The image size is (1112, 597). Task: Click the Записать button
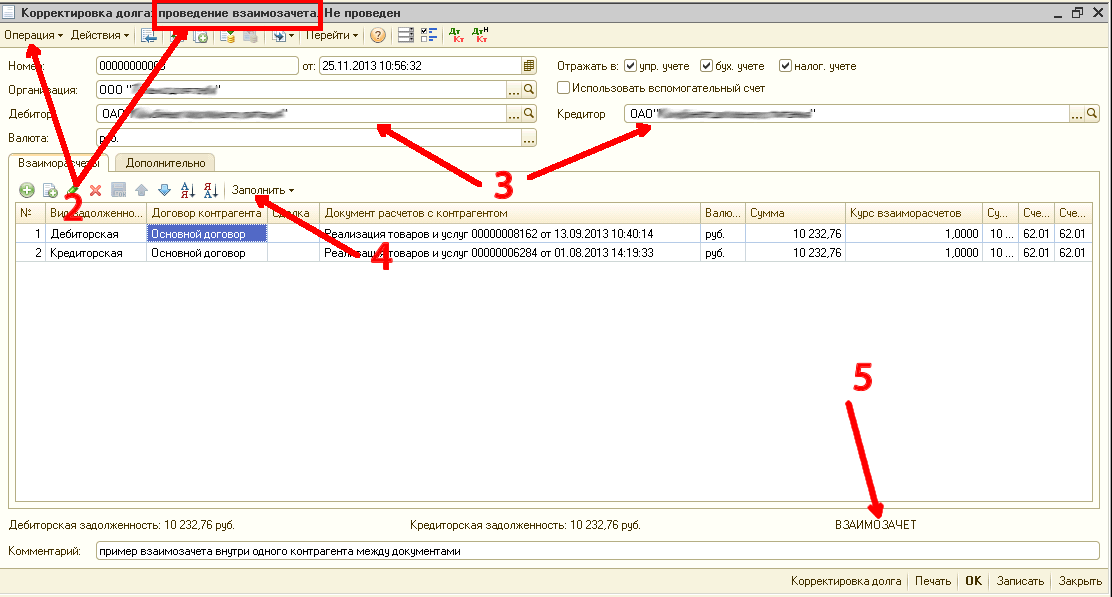[x=1020, y=581]
